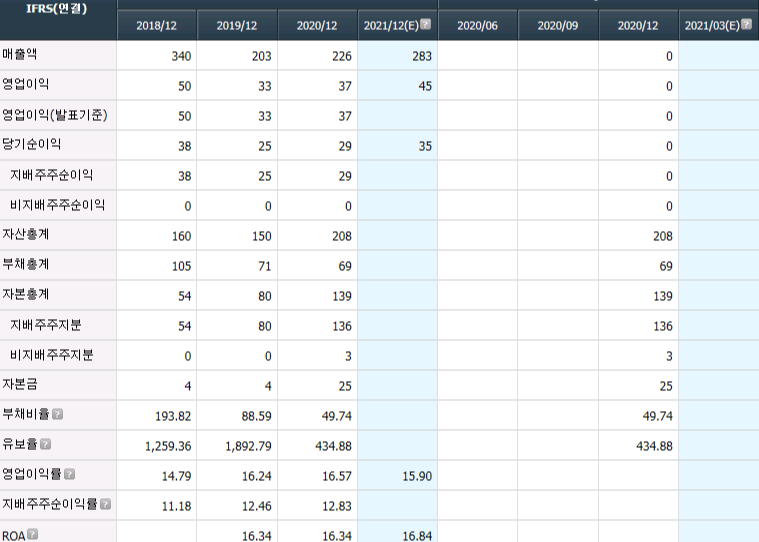Click help icon next to 2021/12(E) header
Image resolution: width=759 pixels, height=542 pixels.
[425, 24]
